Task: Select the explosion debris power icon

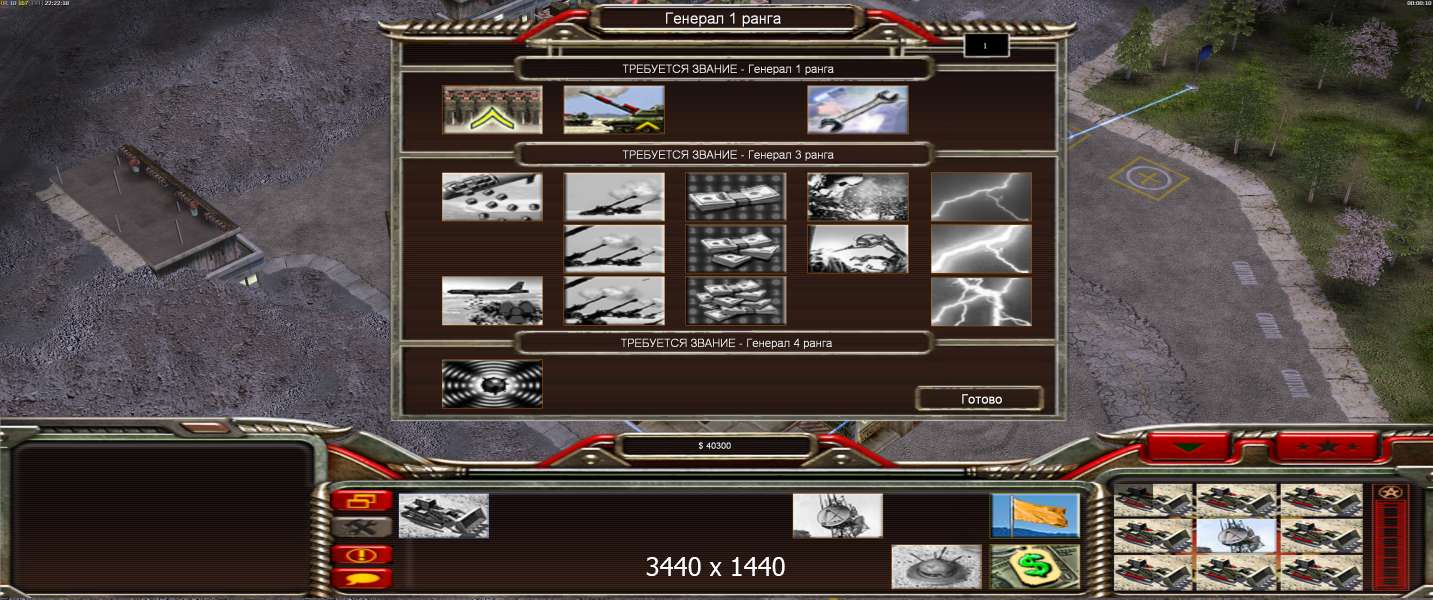Action: (858, 197)
